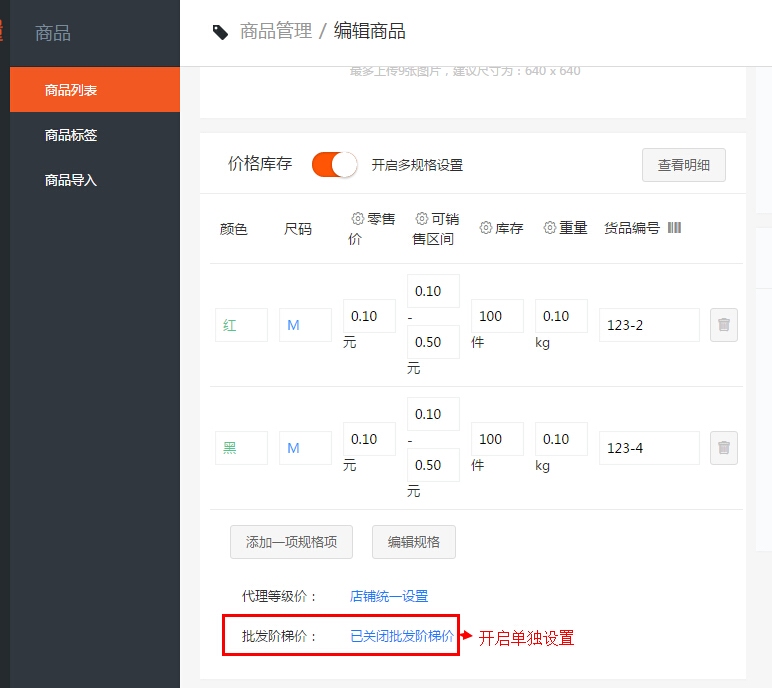Open the 店铺统一设置 link
Viewport: 772px width, 688px height.
point(389,596)
